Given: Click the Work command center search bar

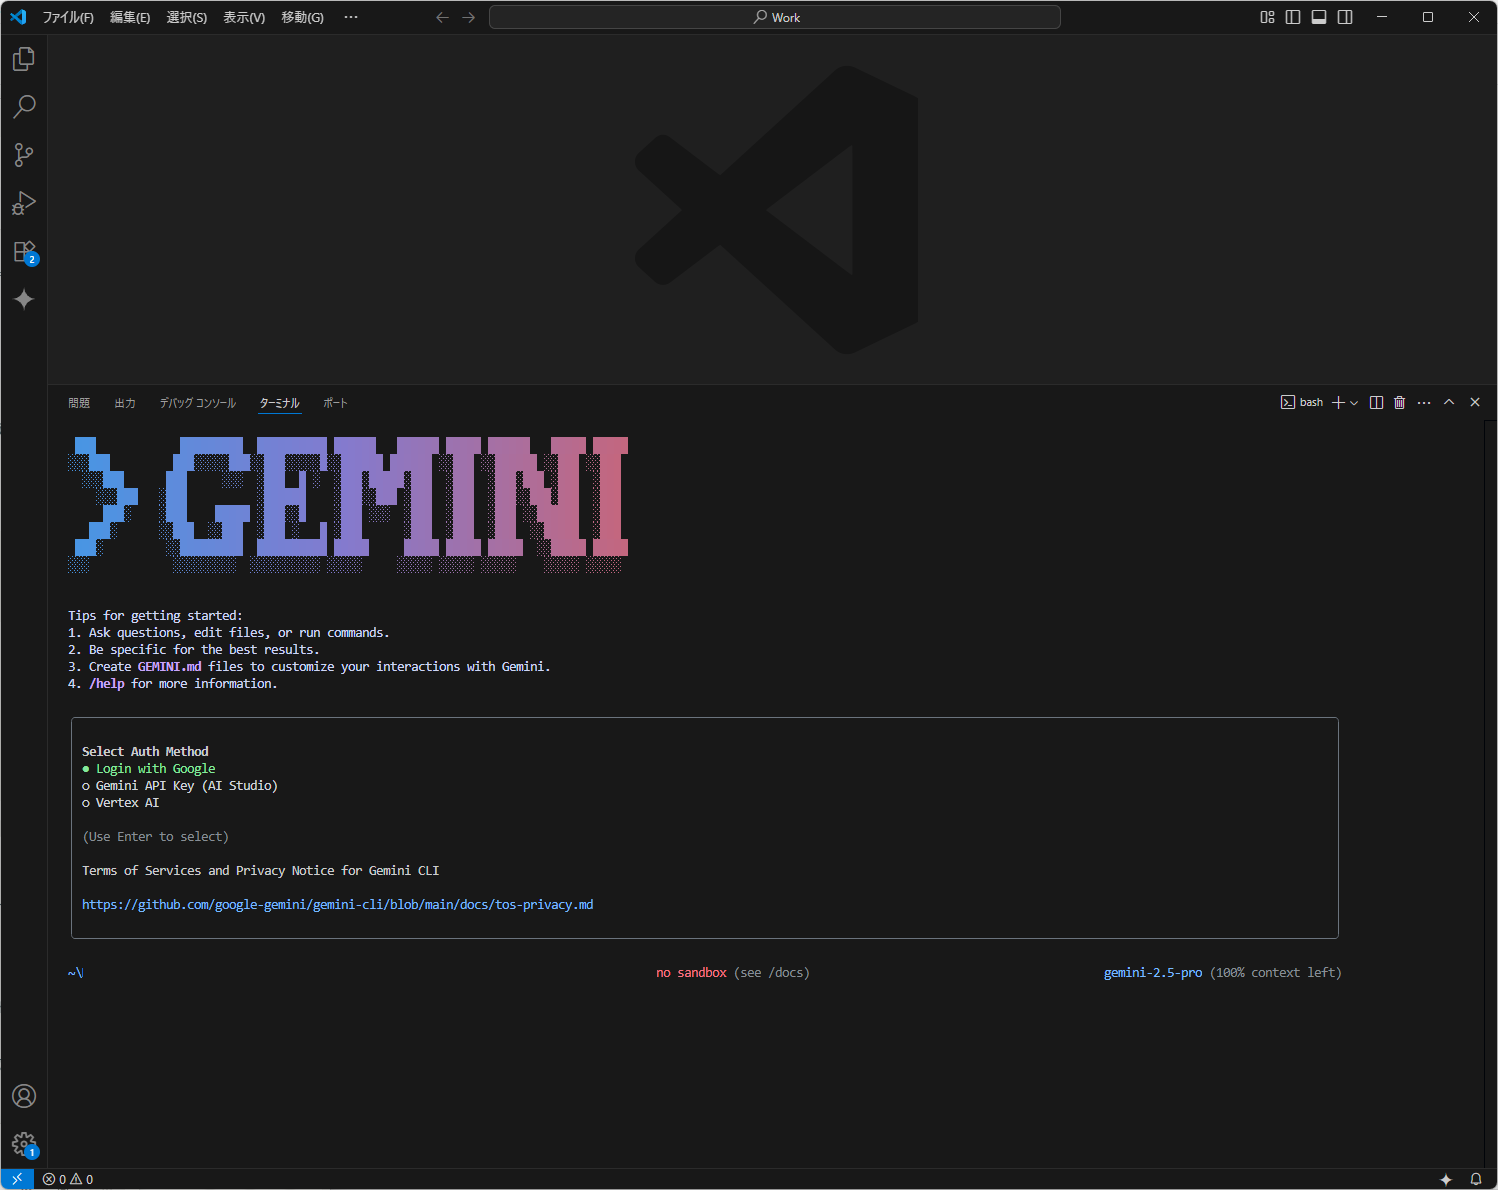Looking at the screenshot, I should (774, 17).
